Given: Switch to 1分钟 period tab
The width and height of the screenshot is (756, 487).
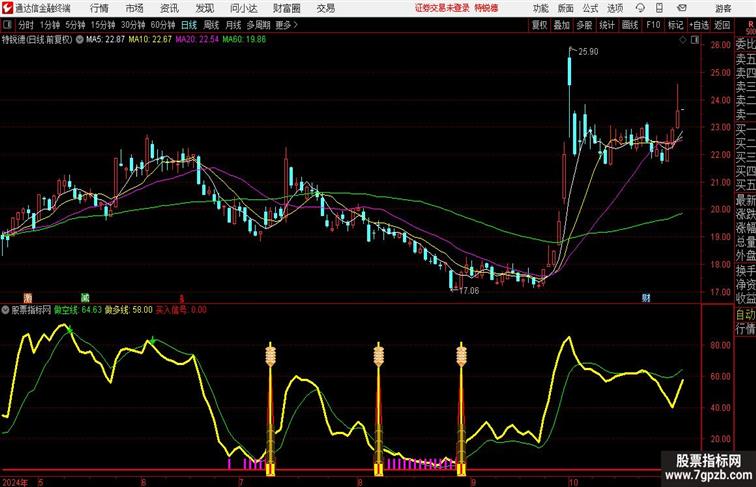Looking at the screenshot, I should [50, 25].
